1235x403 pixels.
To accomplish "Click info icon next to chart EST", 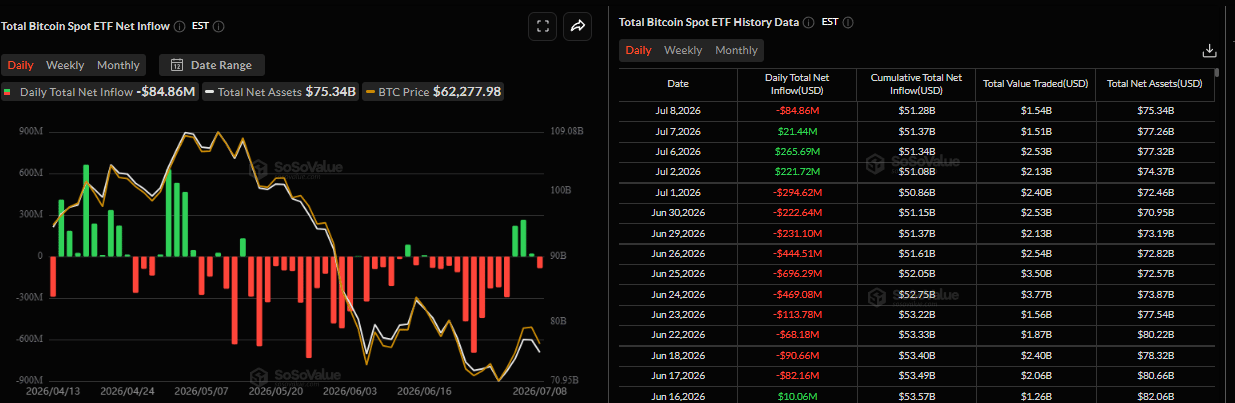I will coord(219,27).
